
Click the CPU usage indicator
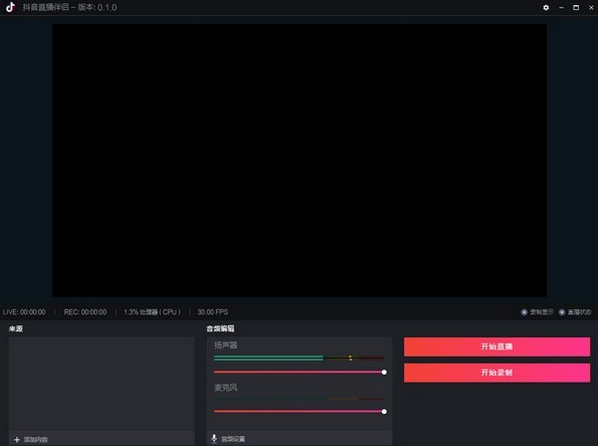click(152, 312)
